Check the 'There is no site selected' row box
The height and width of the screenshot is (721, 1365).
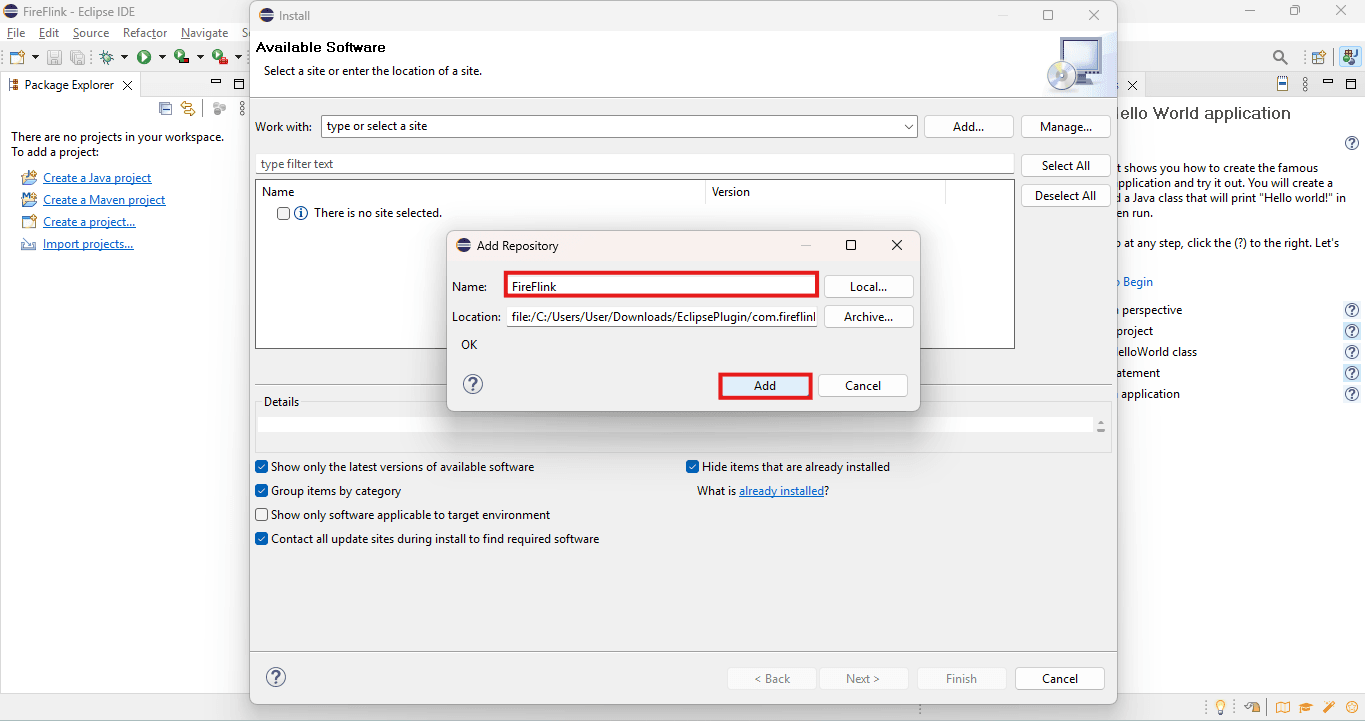coord(283,213)
